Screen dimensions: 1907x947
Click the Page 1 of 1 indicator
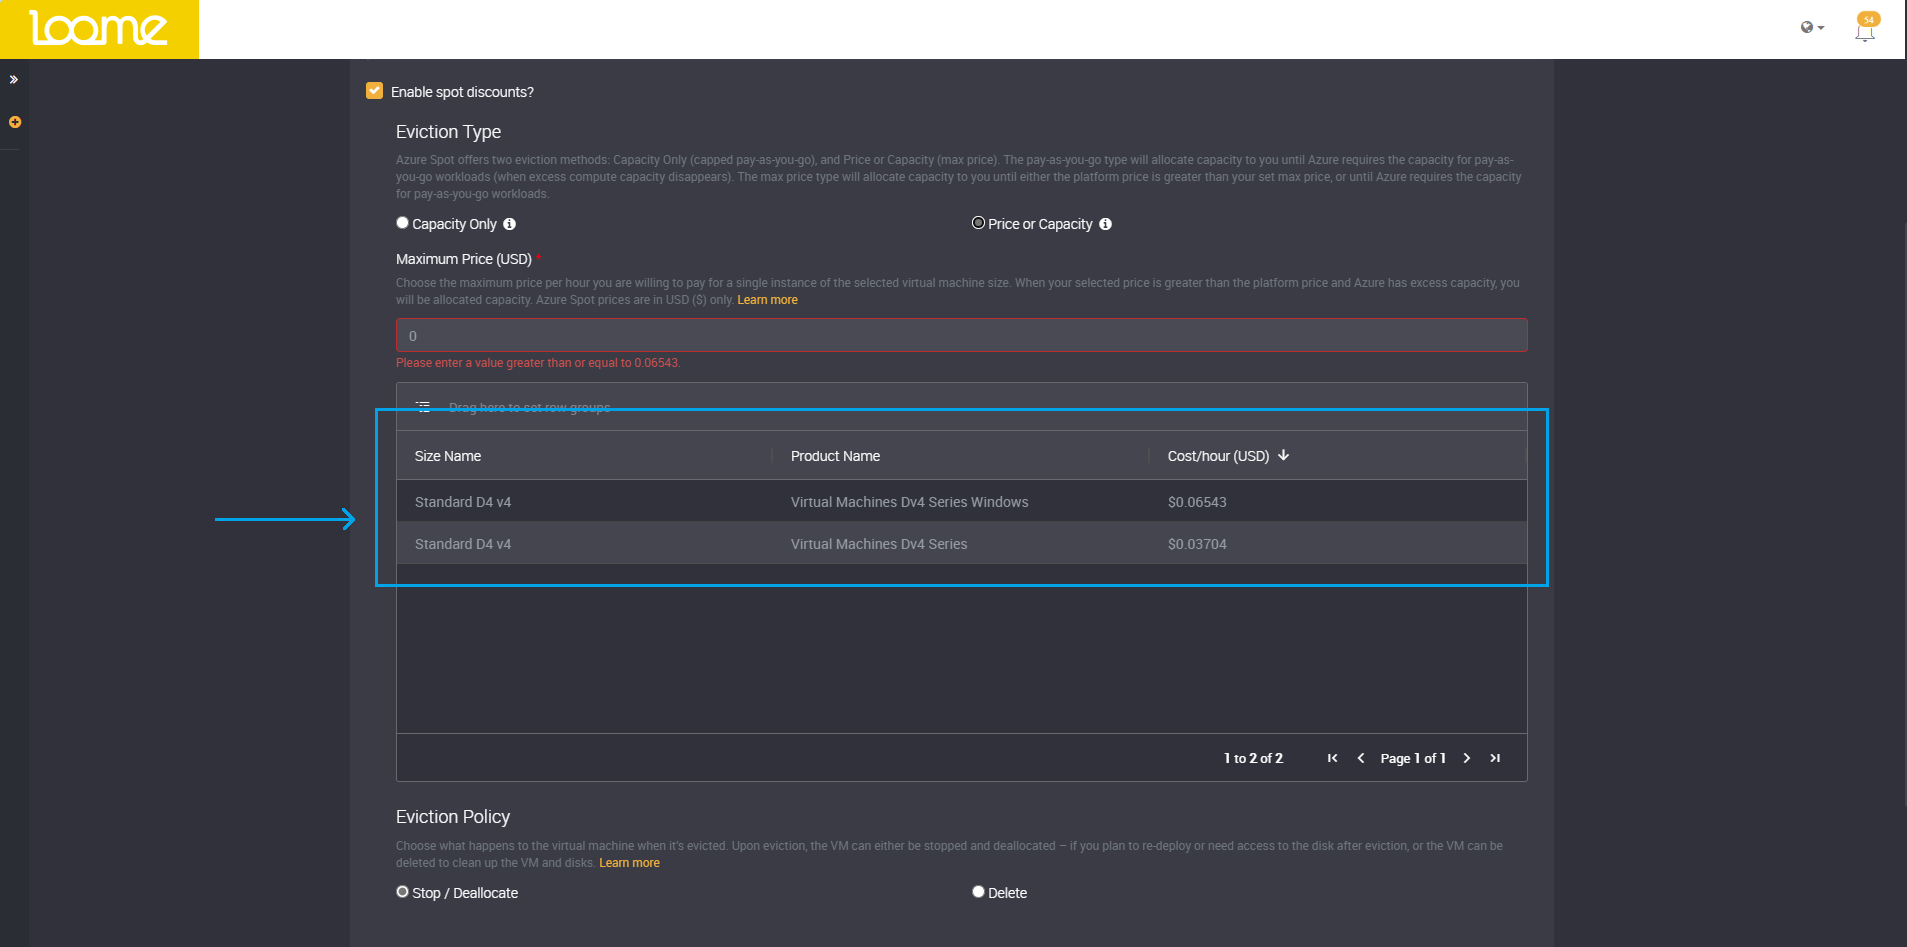click(1413, 758)
